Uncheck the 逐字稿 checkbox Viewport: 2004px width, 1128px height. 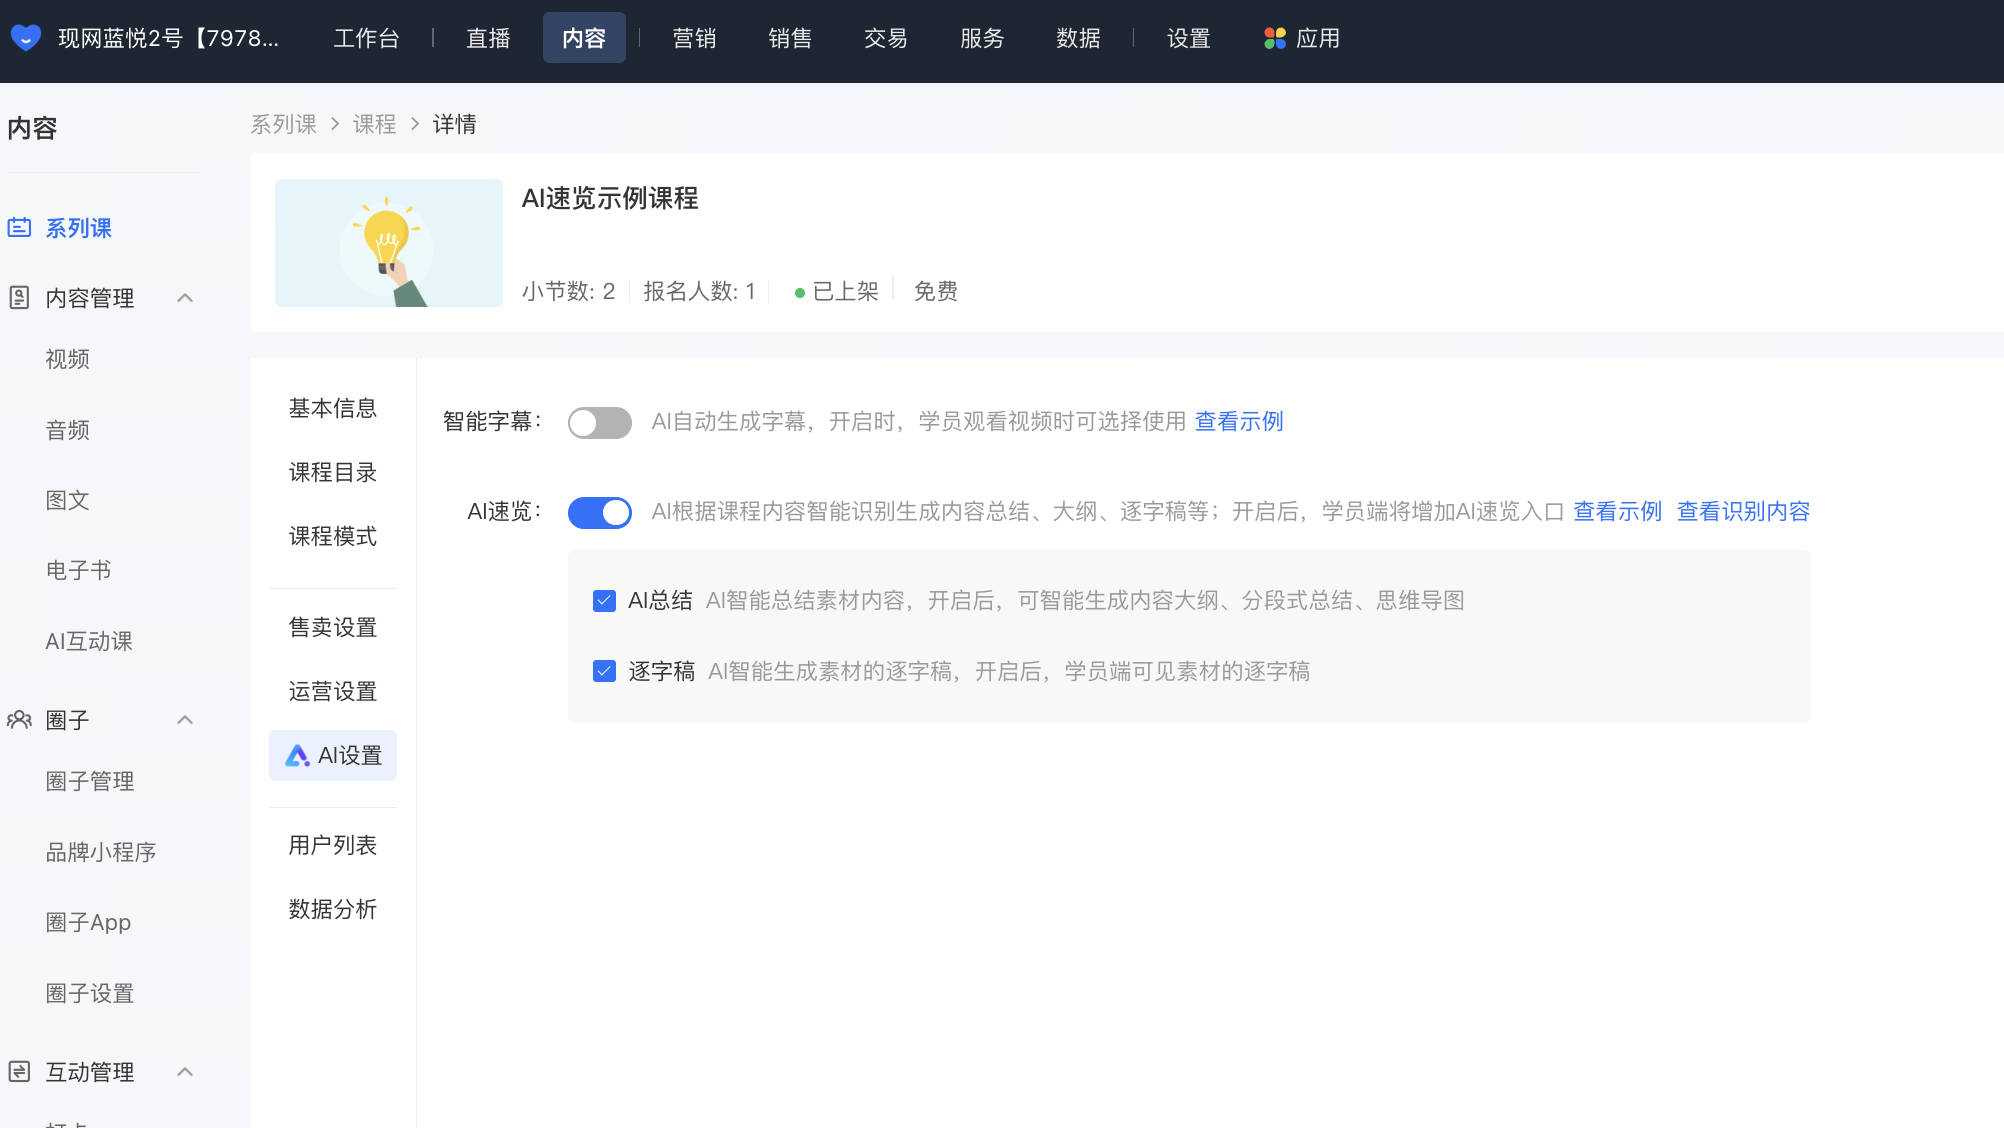[x=604, y=671]
